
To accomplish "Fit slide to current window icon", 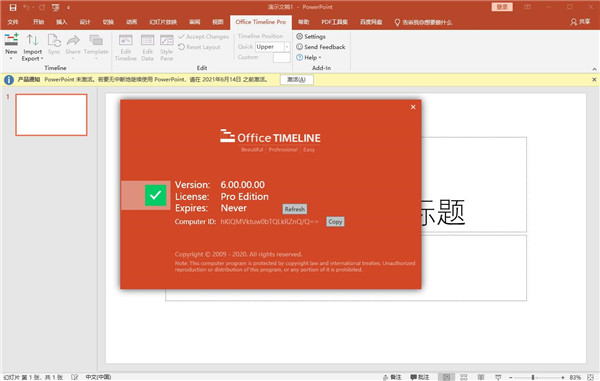I will [590, 377].
